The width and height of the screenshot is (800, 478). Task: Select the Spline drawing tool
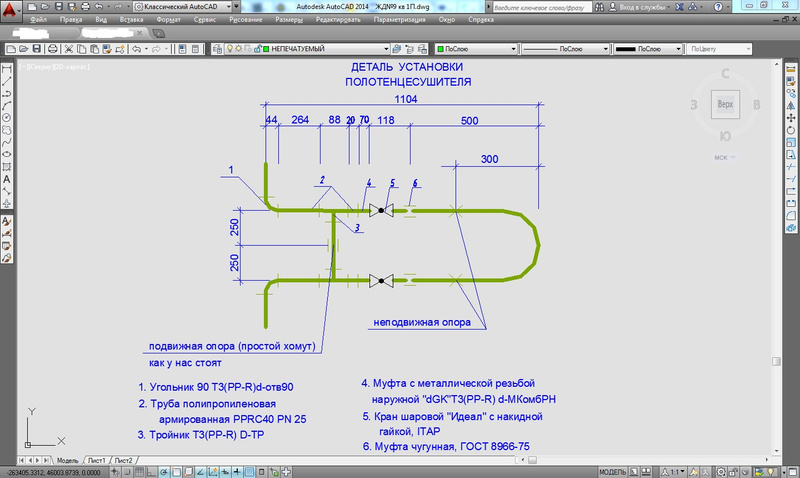tap(7, 141)
